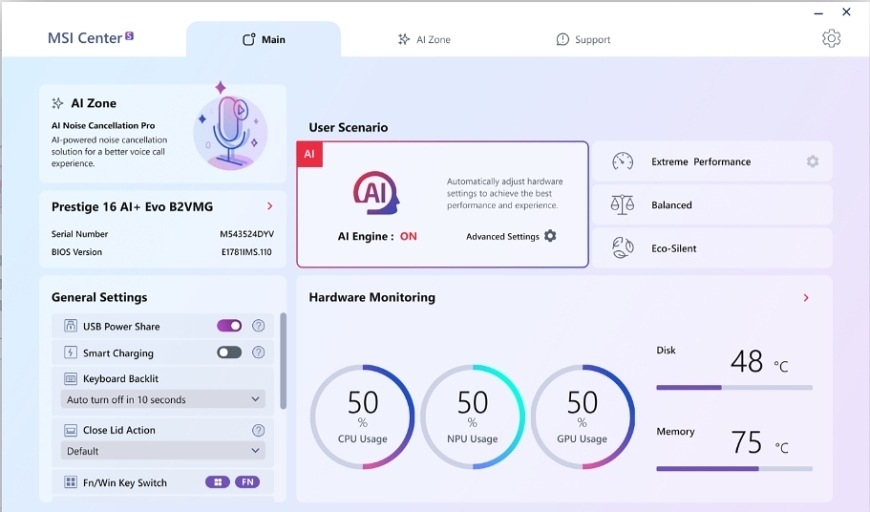Click the serial number M543524DYV
Image resolution: width=870 pixels, height=512 pixels.
tap(246, 234)
